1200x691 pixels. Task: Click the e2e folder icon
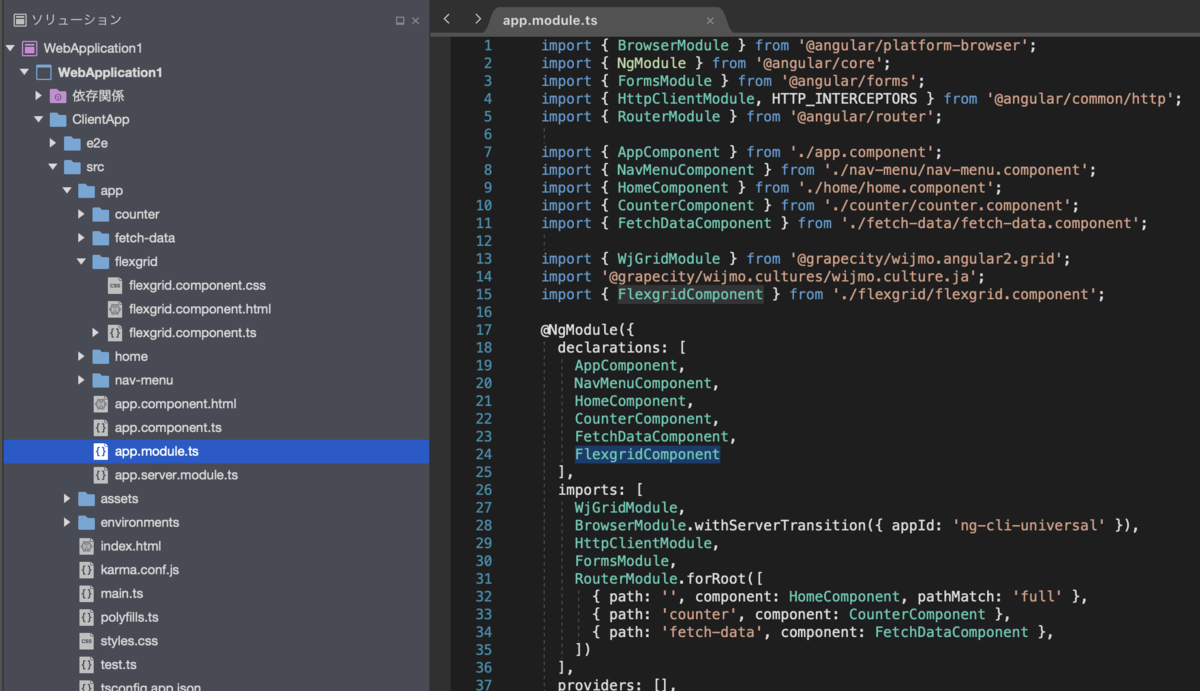pos(72,143)
